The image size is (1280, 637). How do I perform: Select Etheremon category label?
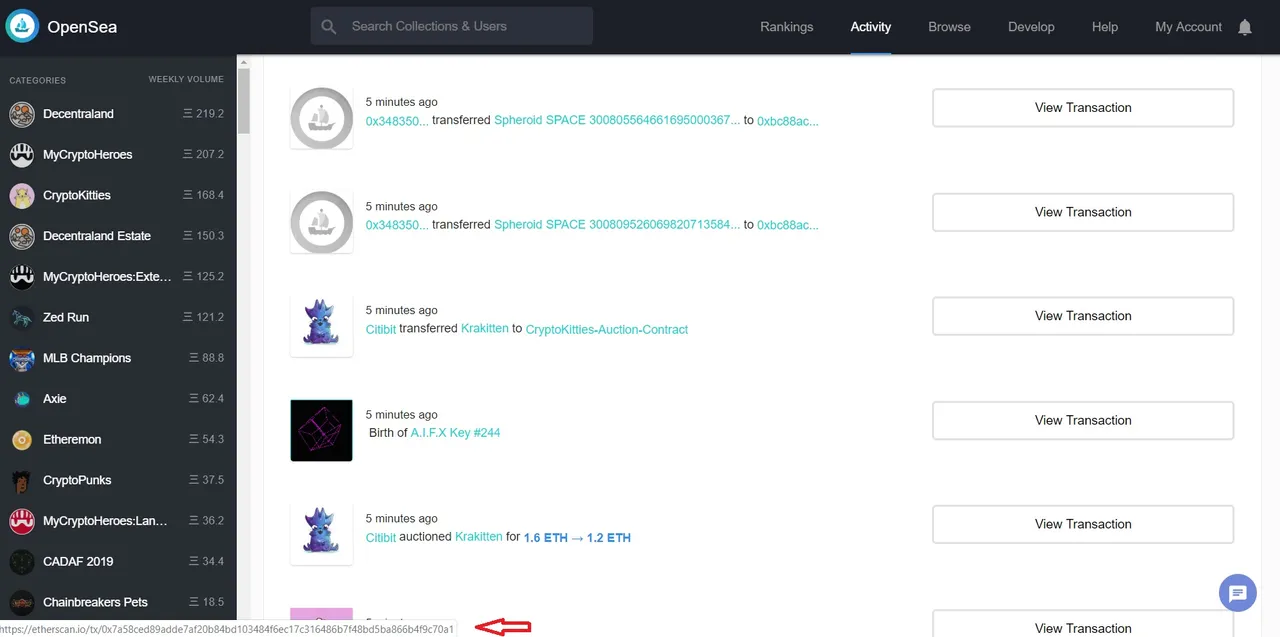72,440
